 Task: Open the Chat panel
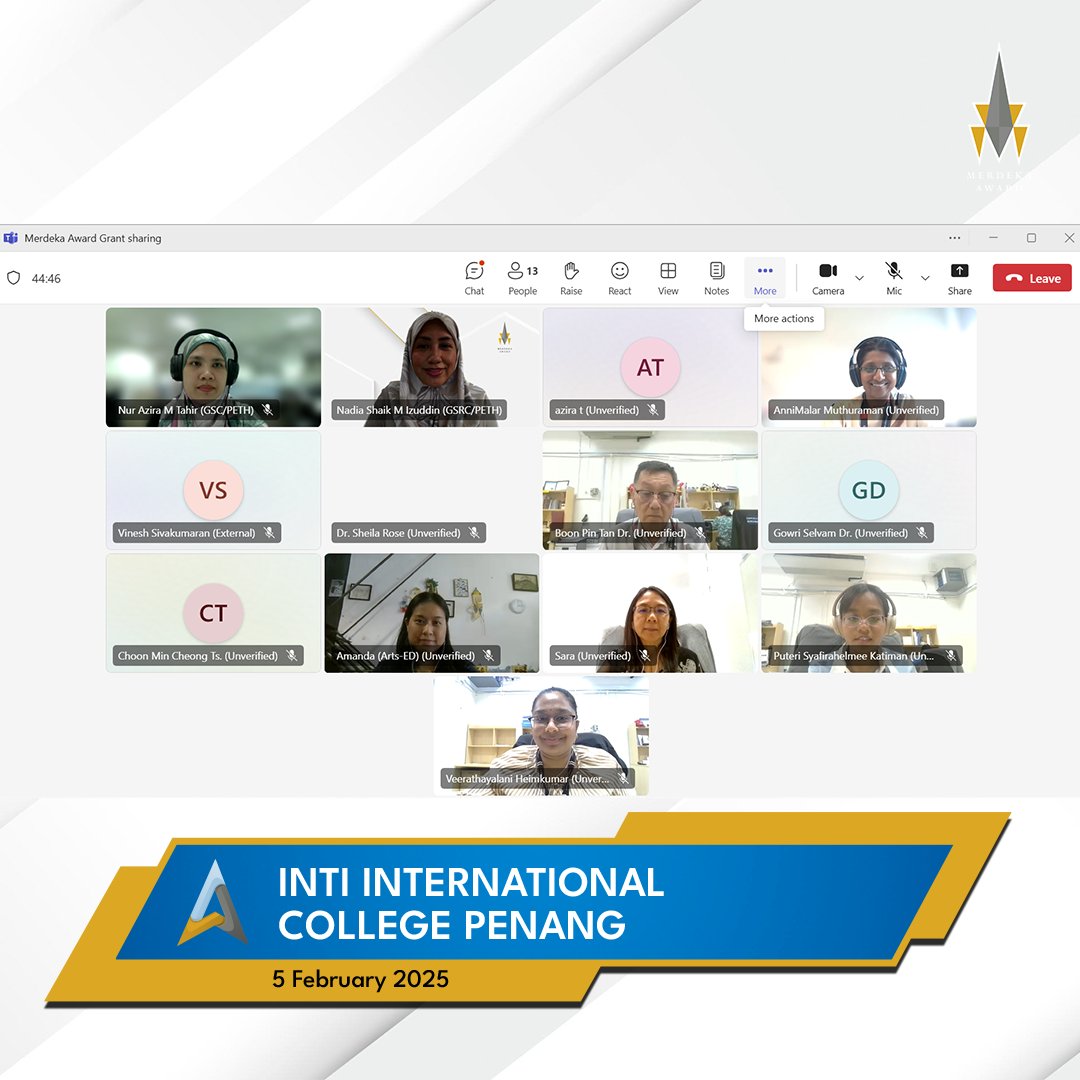click(474, 278)
